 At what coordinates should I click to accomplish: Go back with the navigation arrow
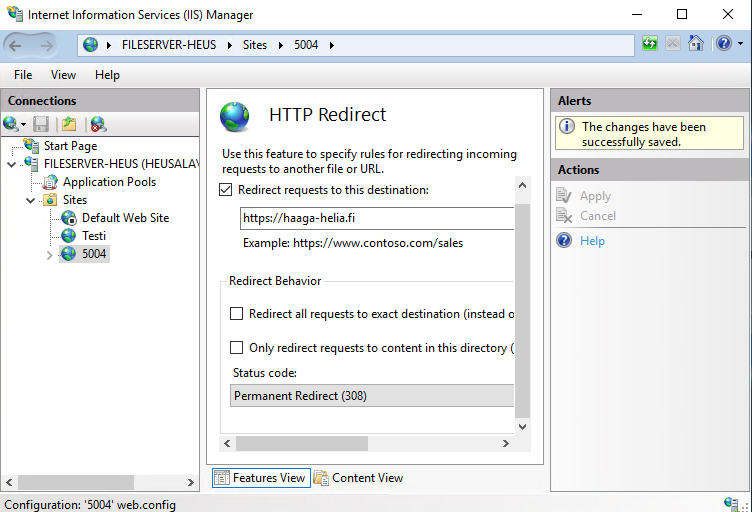click(x=15, y=46)
